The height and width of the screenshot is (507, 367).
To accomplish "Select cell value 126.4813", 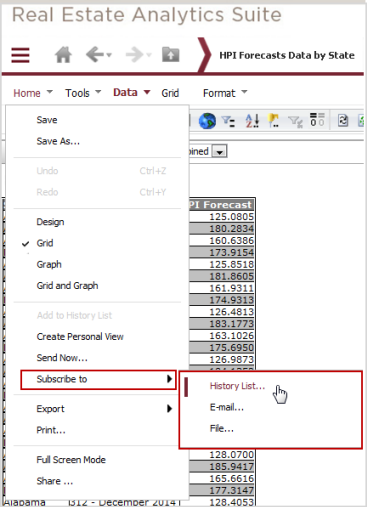I will (x=231, y=312).
